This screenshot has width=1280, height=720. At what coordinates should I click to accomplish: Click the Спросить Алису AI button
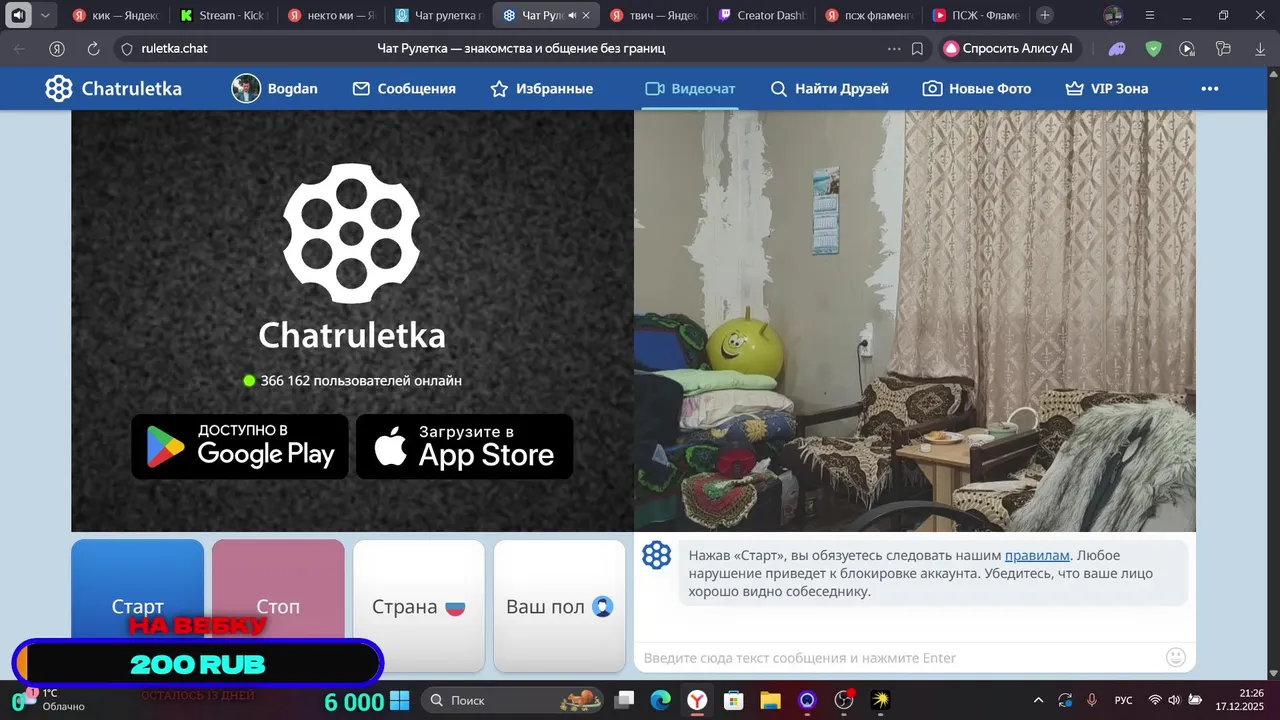pyautogui.click(x=1008, y=48)
